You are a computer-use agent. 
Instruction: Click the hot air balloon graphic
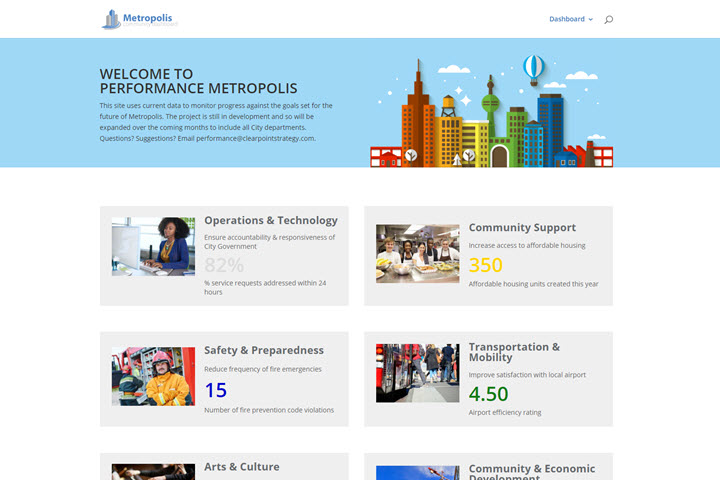535,68
